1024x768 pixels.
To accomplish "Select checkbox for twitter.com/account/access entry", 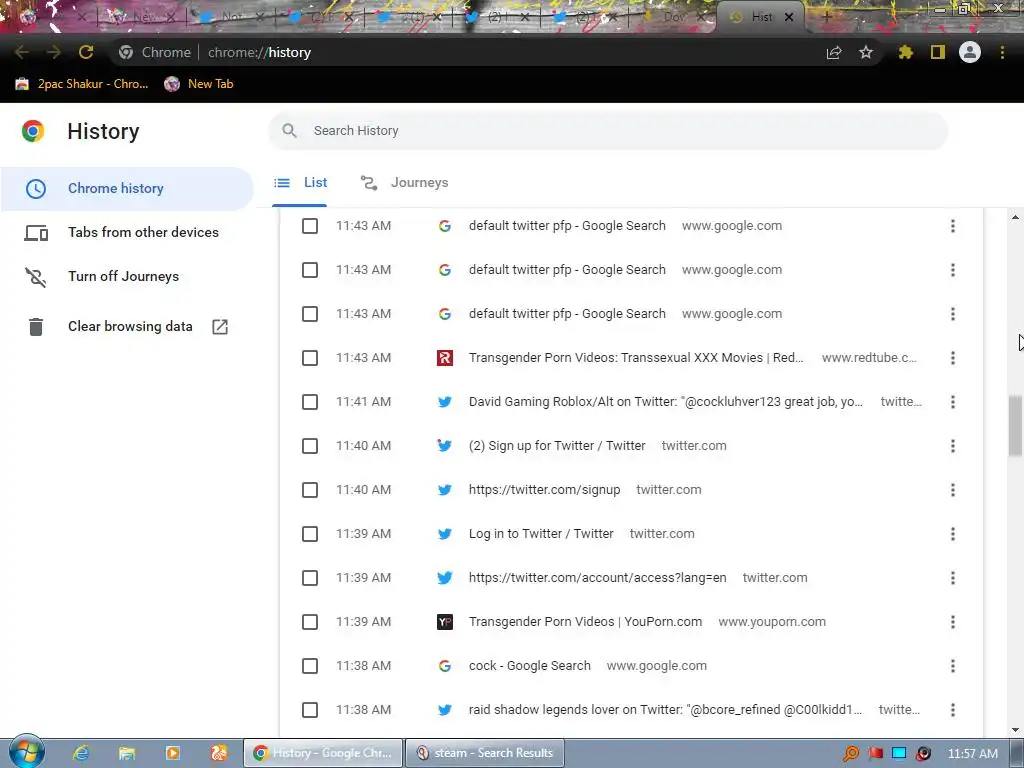I will click(x=310, y=578).
